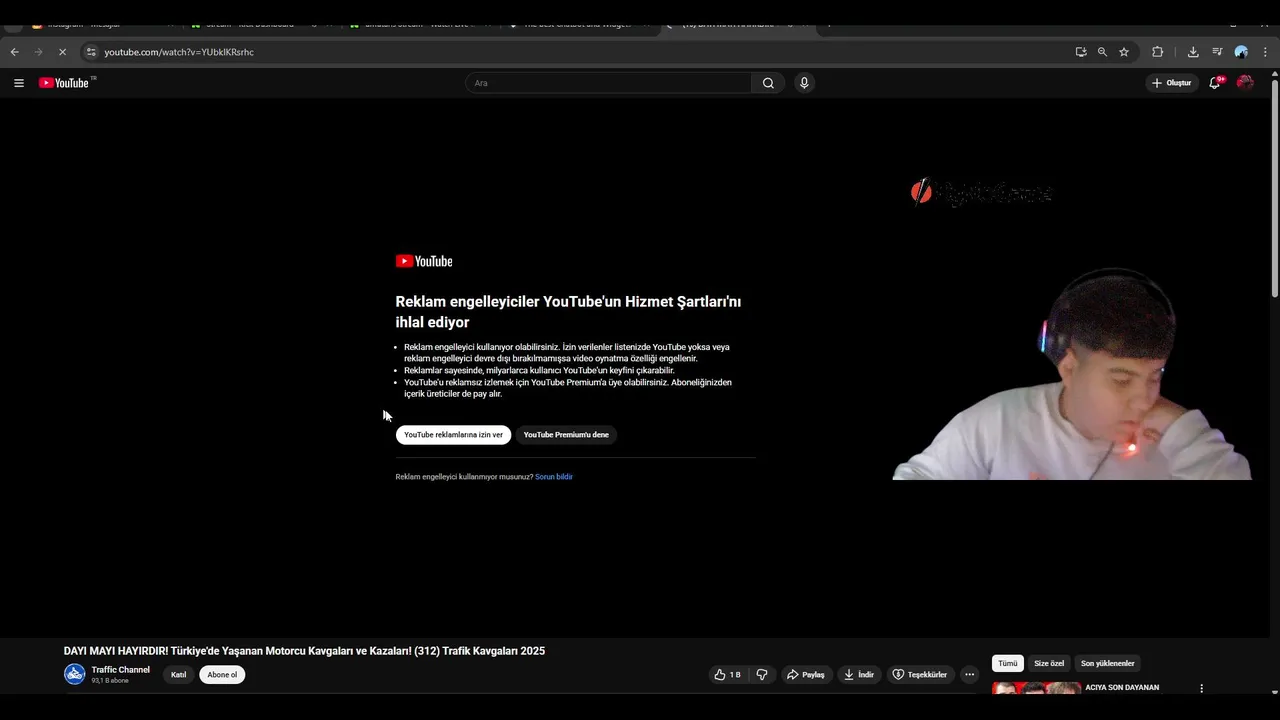This screenshot has width=1280, height=720.
Task: Open the YouTube notifications bell
Action: pyautogui.click(x=1215, y=83)
